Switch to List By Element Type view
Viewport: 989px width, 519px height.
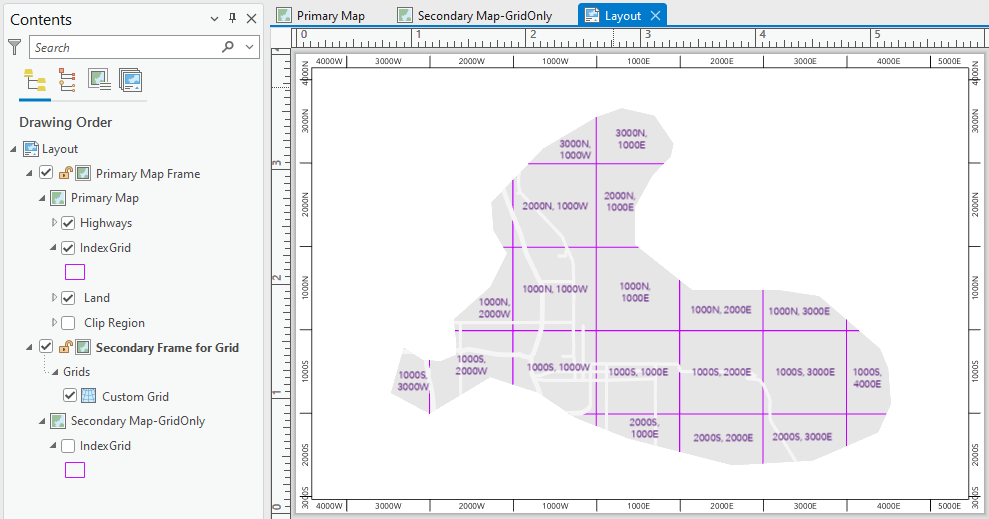click(x=67, y=81)
